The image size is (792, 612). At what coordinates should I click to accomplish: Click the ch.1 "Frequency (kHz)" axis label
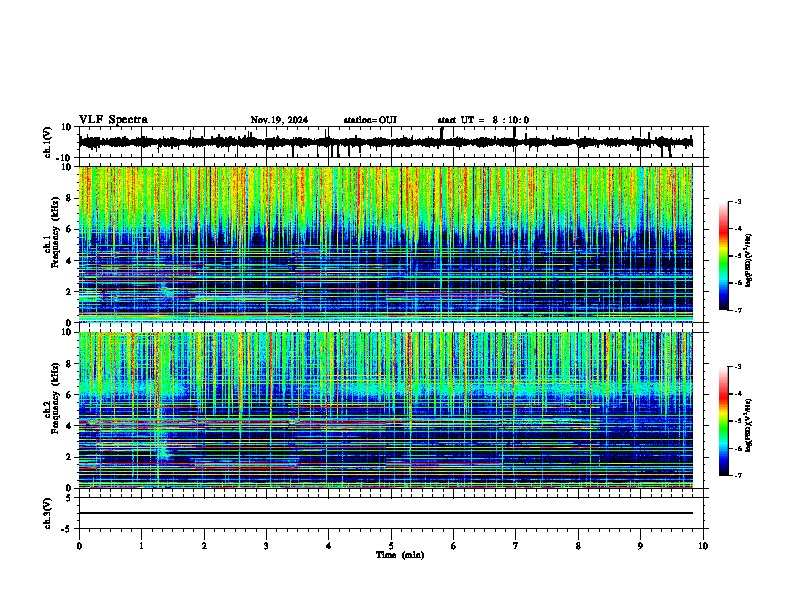(x=55, y=233)
